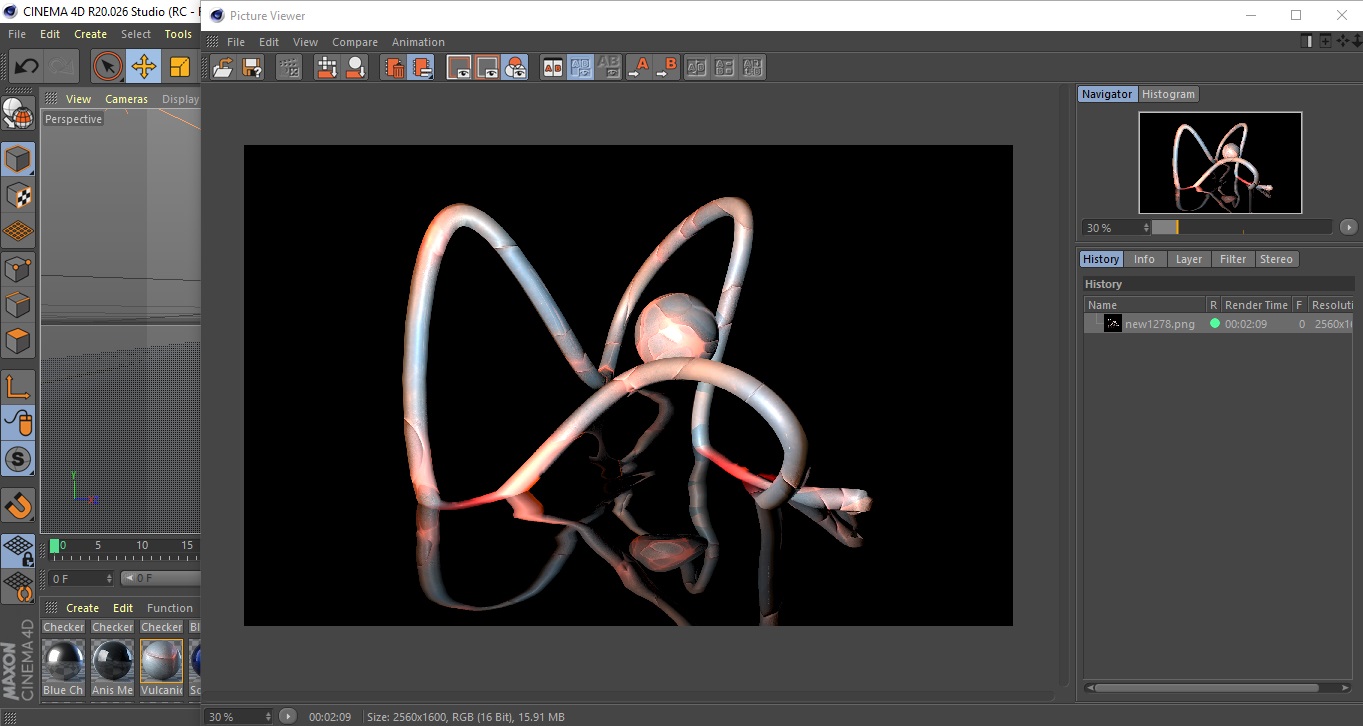The image size is (1363, 726).
Task: Click the first greyed-out AB comparison icon
Action: click(697, 67)
